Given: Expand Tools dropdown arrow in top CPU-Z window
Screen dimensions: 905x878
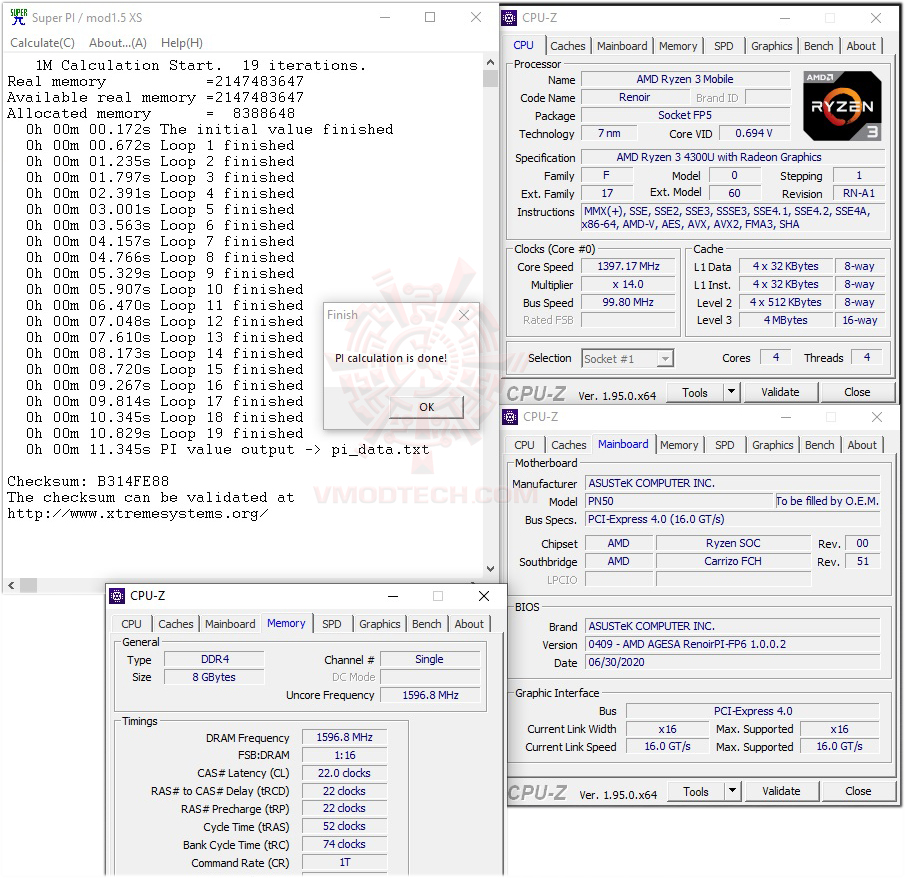Looking at the screenshot, I should coord(731,393).
